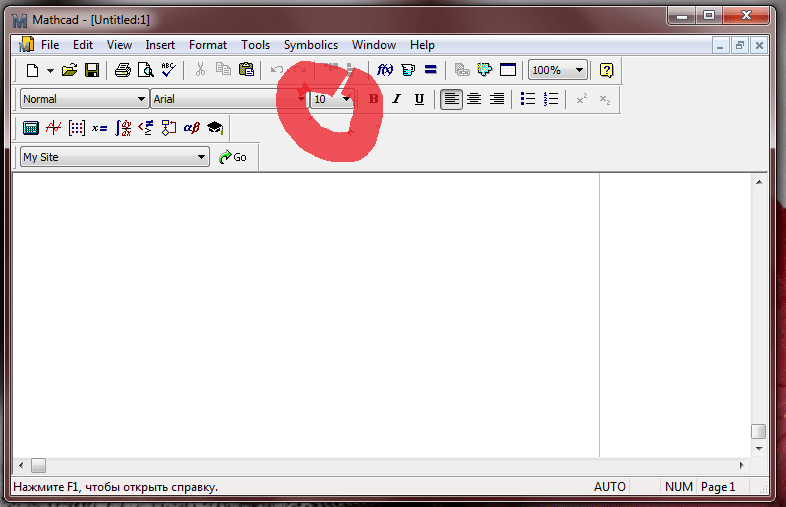Click the Open file folder icon
This screenshot has width=786, height=507.
pos(69,70)
